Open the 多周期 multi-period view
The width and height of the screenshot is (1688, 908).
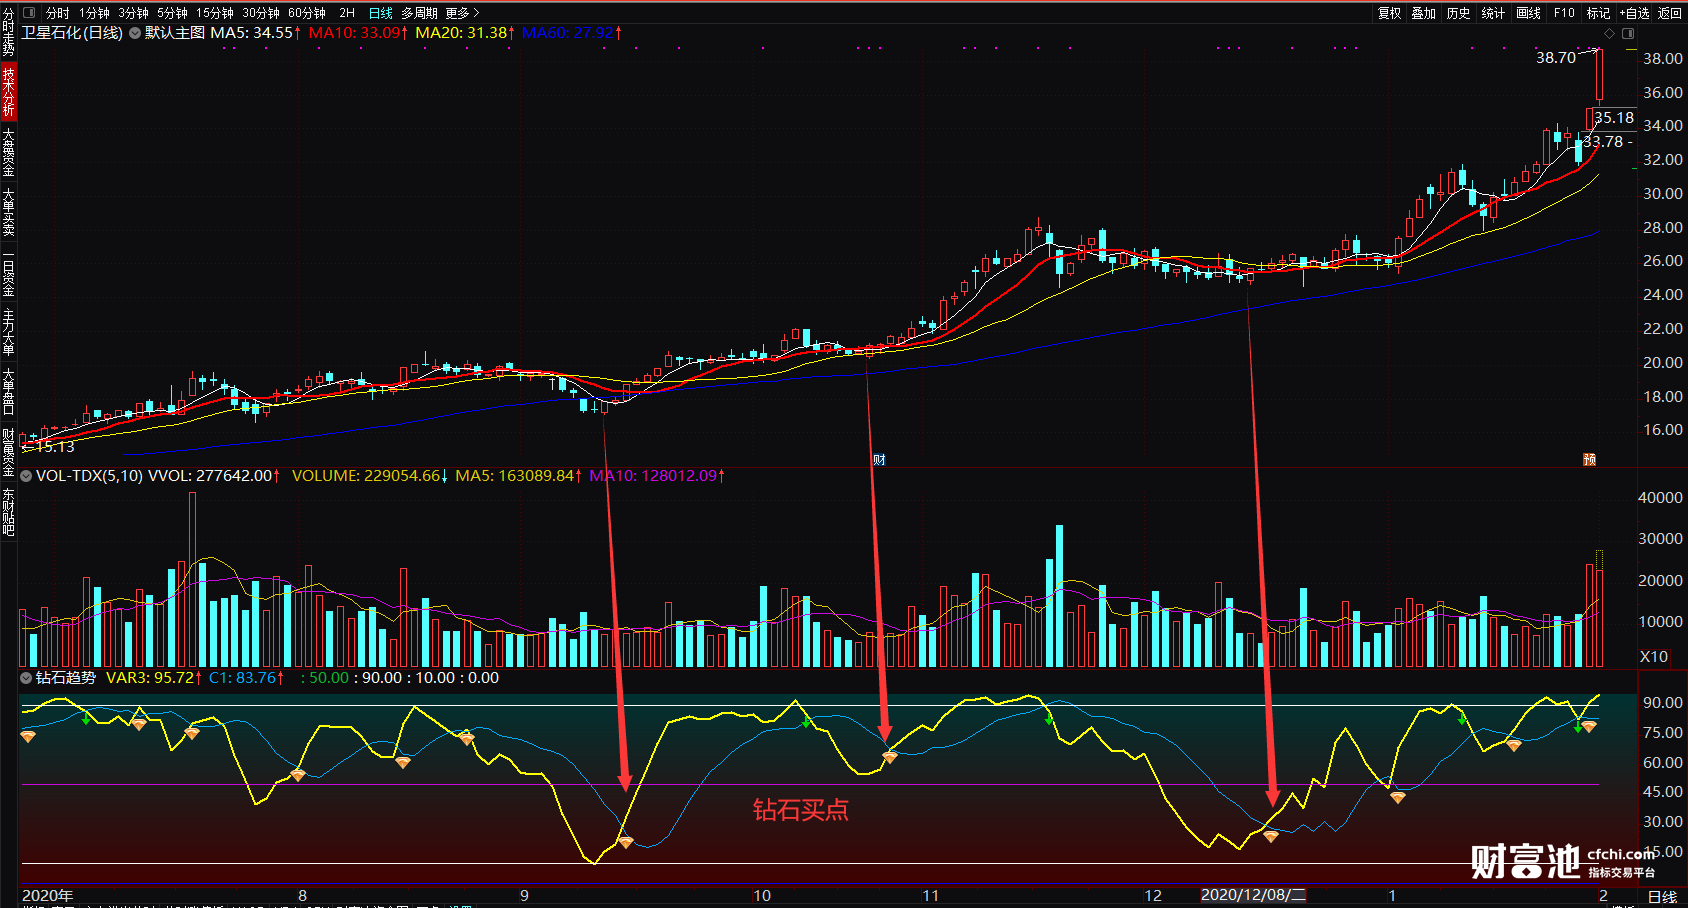[420, 13]
